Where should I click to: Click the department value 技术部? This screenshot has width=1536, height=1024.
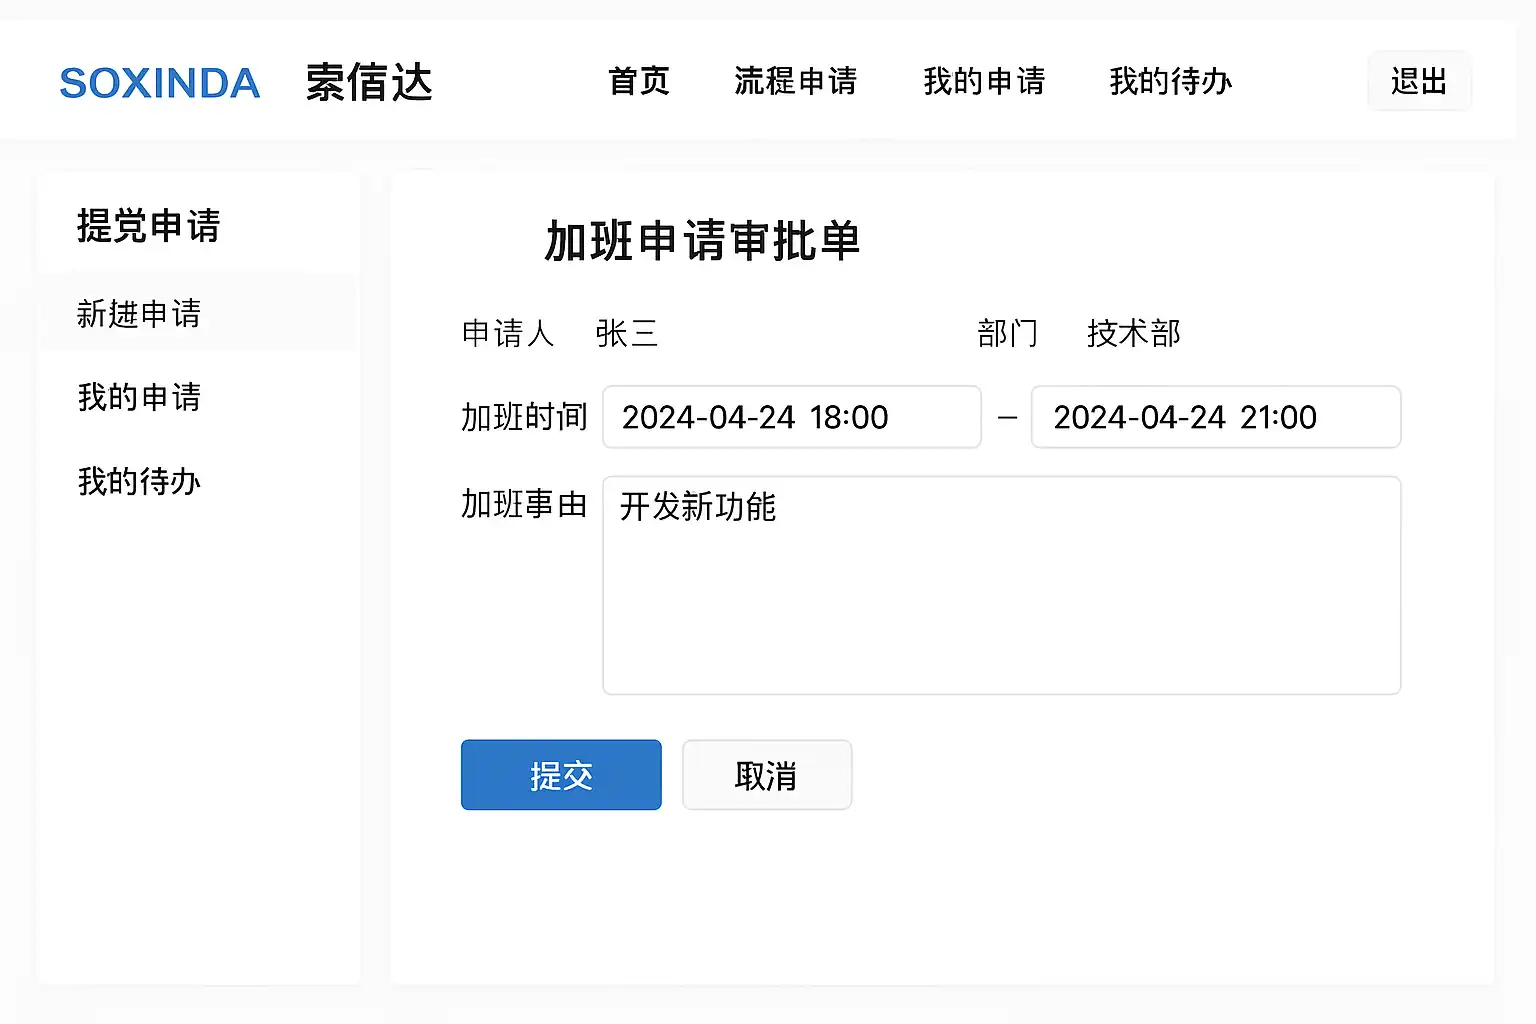pos(1133,333)
